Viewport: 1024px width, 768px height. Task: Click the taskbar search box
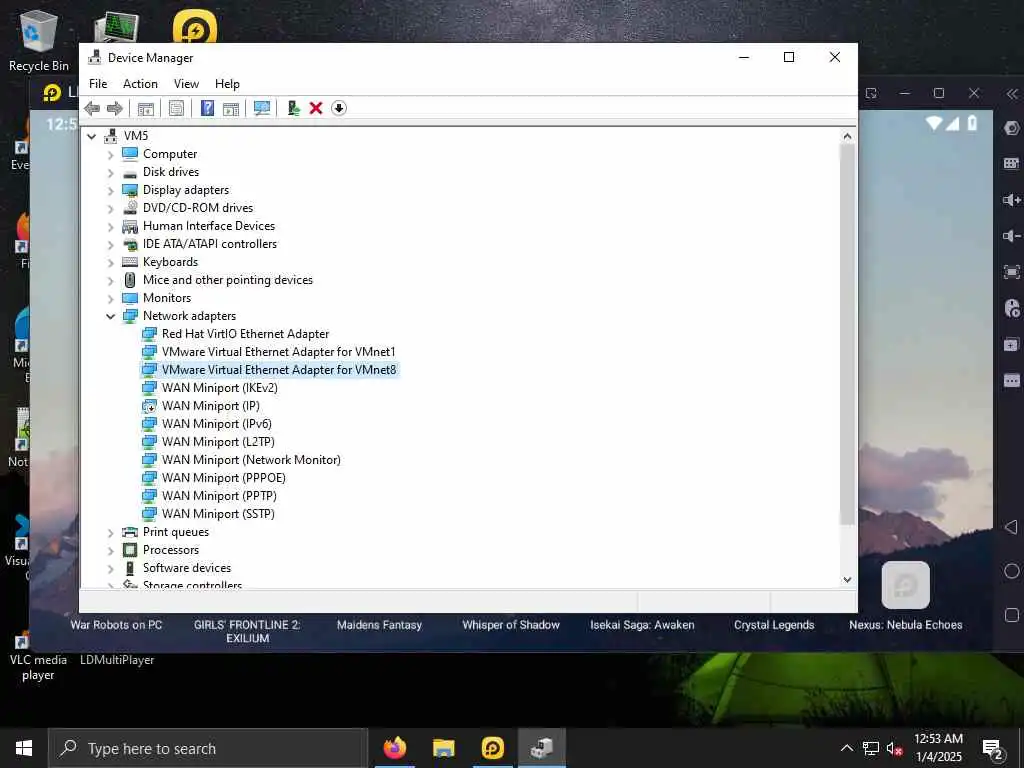tap(208, 748)
